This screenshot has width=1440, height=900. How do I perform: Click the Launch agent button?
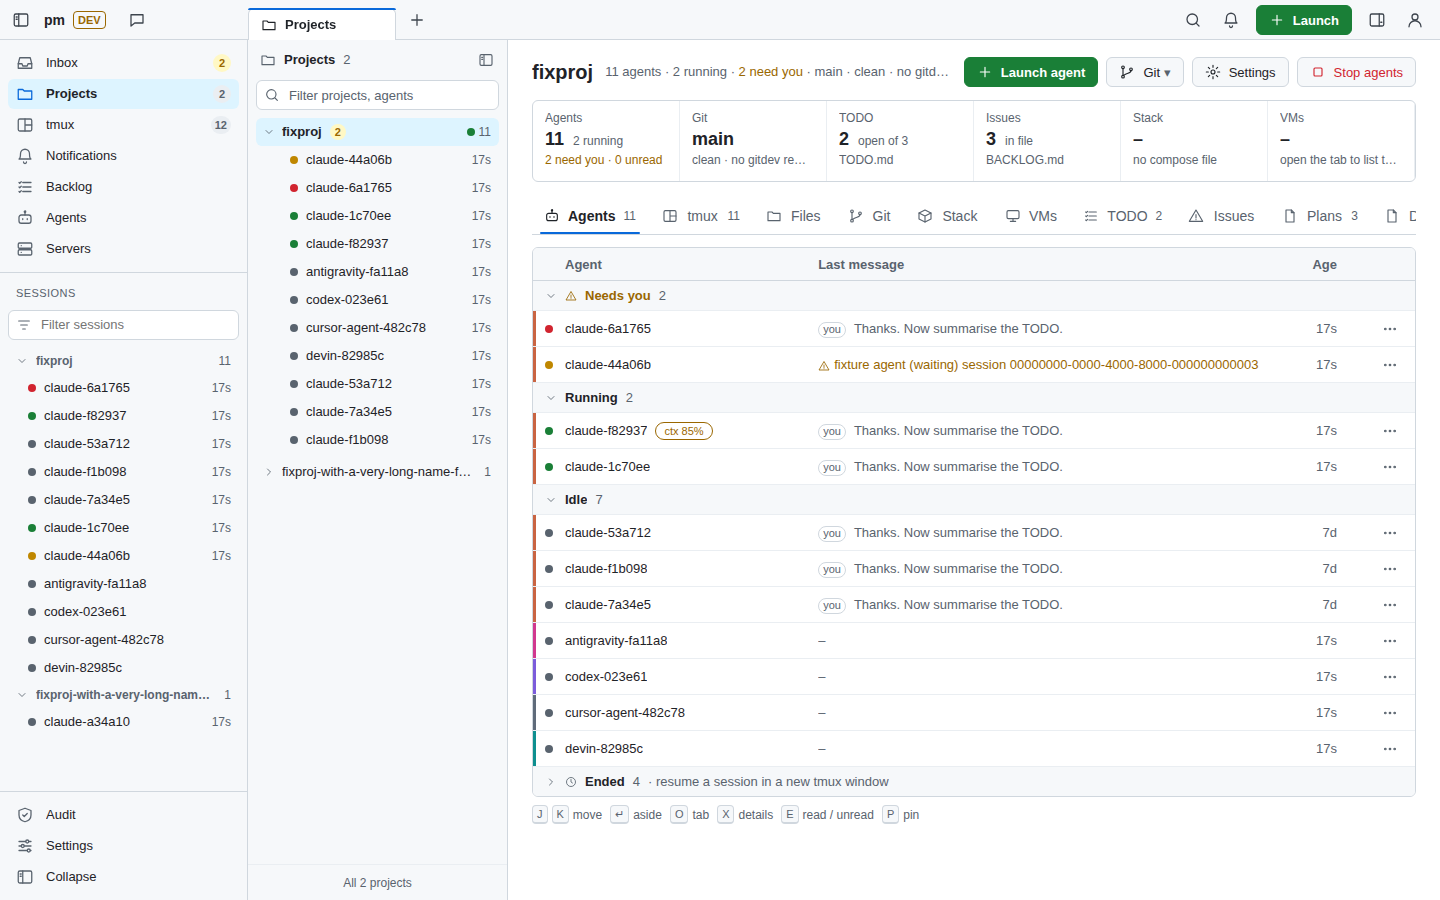pos(1031,72)
